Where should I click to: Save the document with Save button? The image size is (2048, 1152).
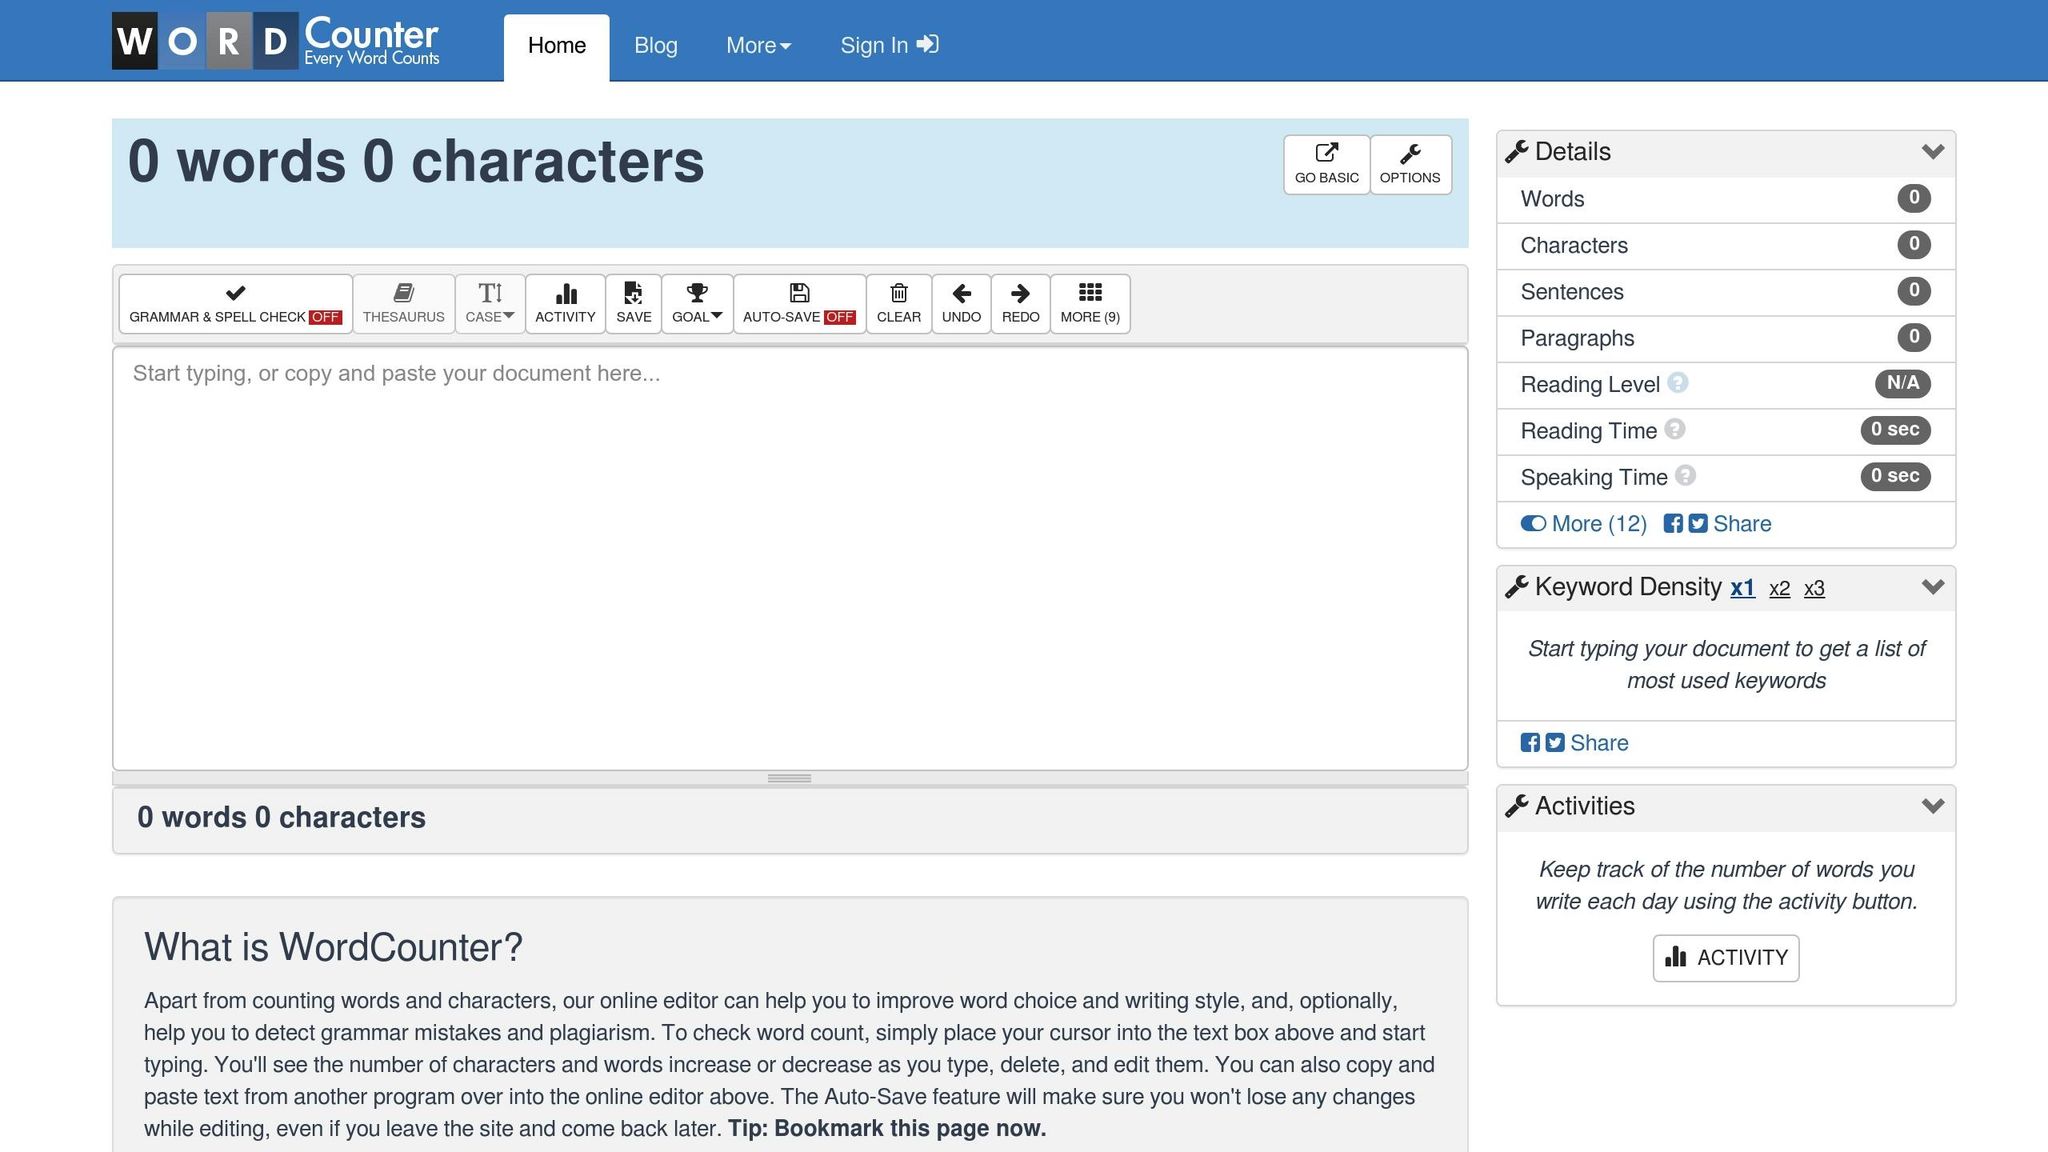point(633,303)
